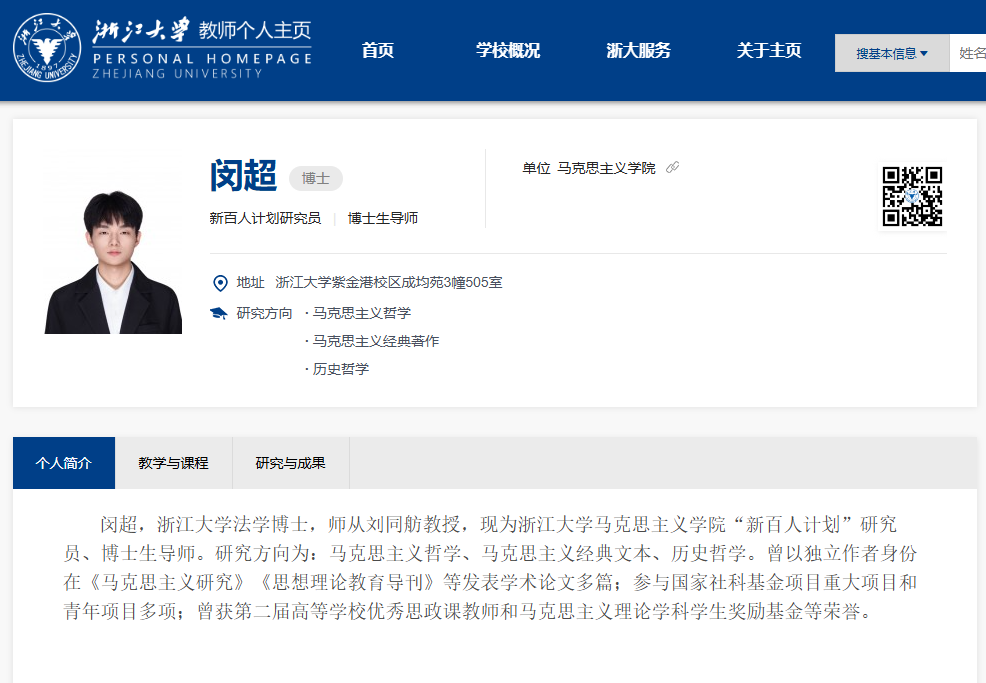
Task: Click the 博士 badge next to the name
Action: (x=316, y=179)
